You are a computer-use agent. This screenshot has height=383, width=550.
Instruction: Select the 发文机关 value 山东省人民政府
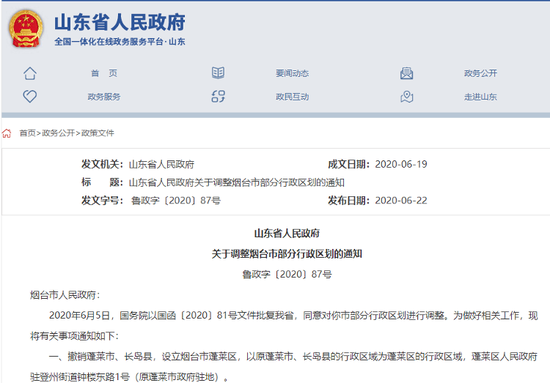point(161,164)
